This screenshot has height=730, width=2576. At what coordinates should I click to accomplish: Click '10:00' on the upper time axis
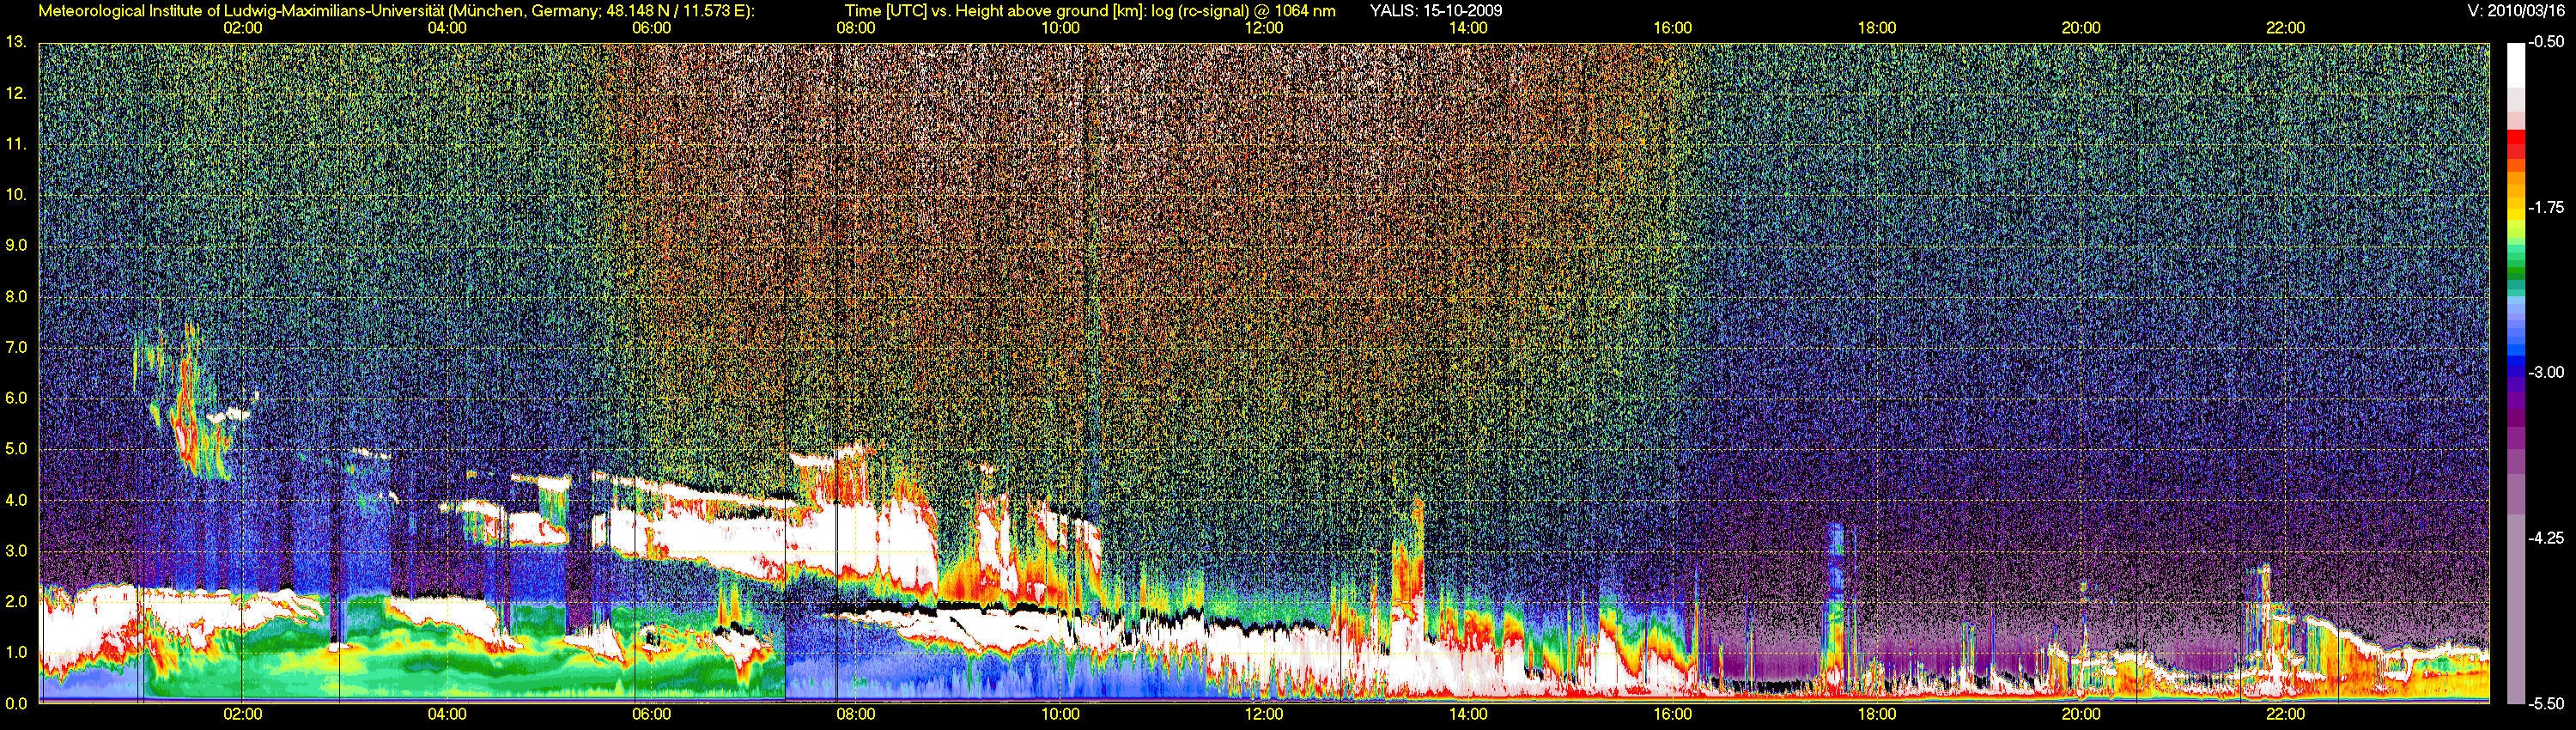1060,28
